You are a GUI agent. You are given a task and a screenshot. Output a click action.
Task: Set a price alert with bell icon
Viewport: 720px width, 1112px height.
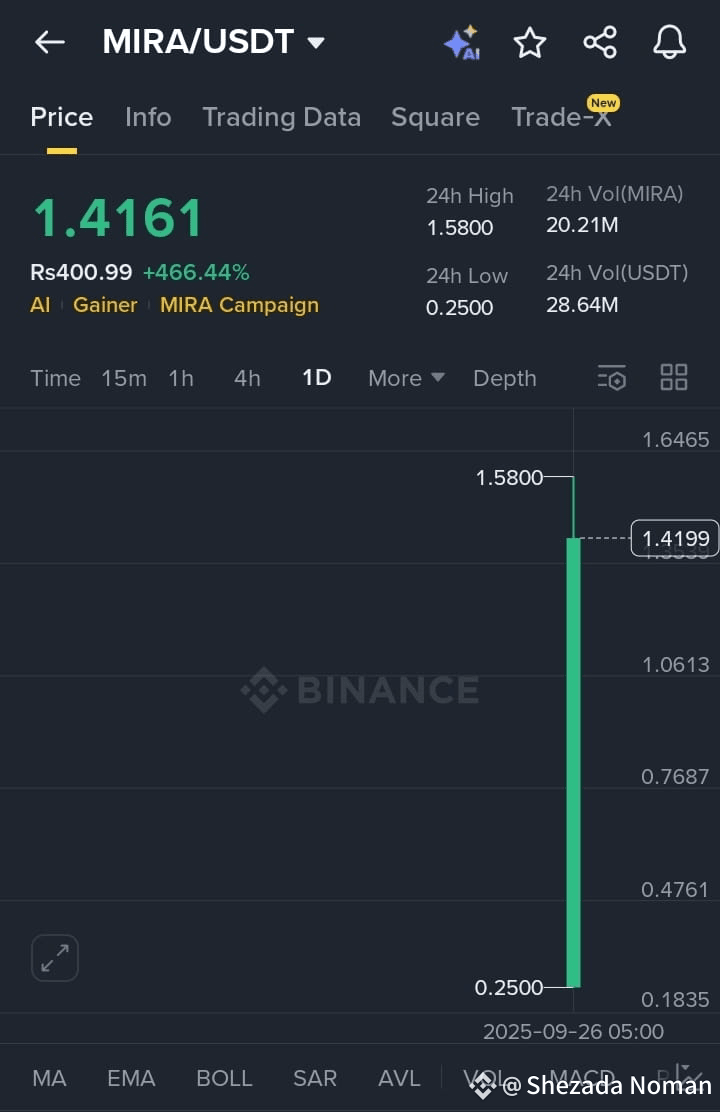tap(670, 43)
